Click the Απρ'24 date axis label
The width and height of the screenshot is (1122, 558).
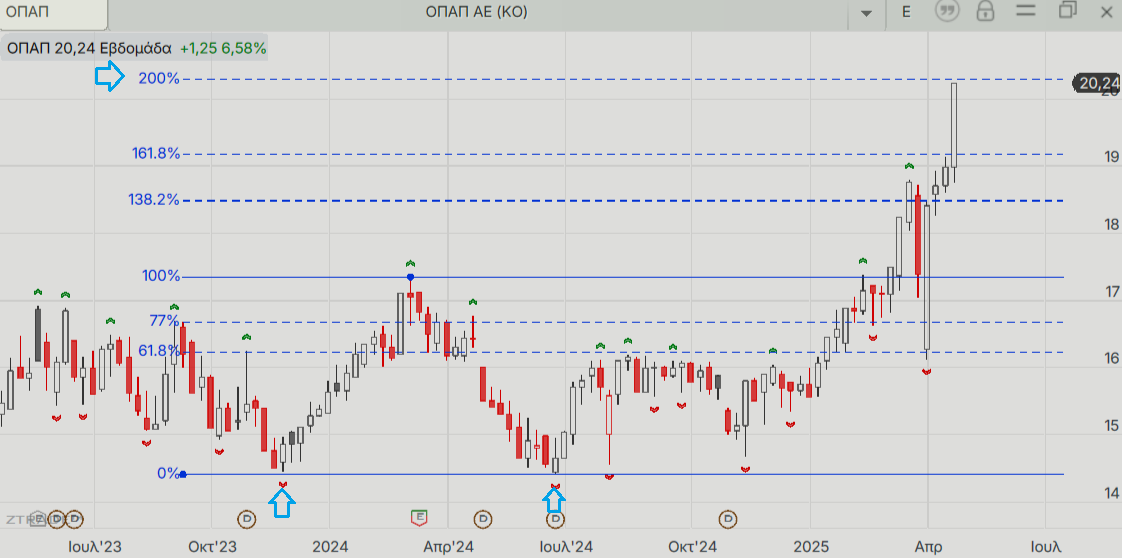449,547
